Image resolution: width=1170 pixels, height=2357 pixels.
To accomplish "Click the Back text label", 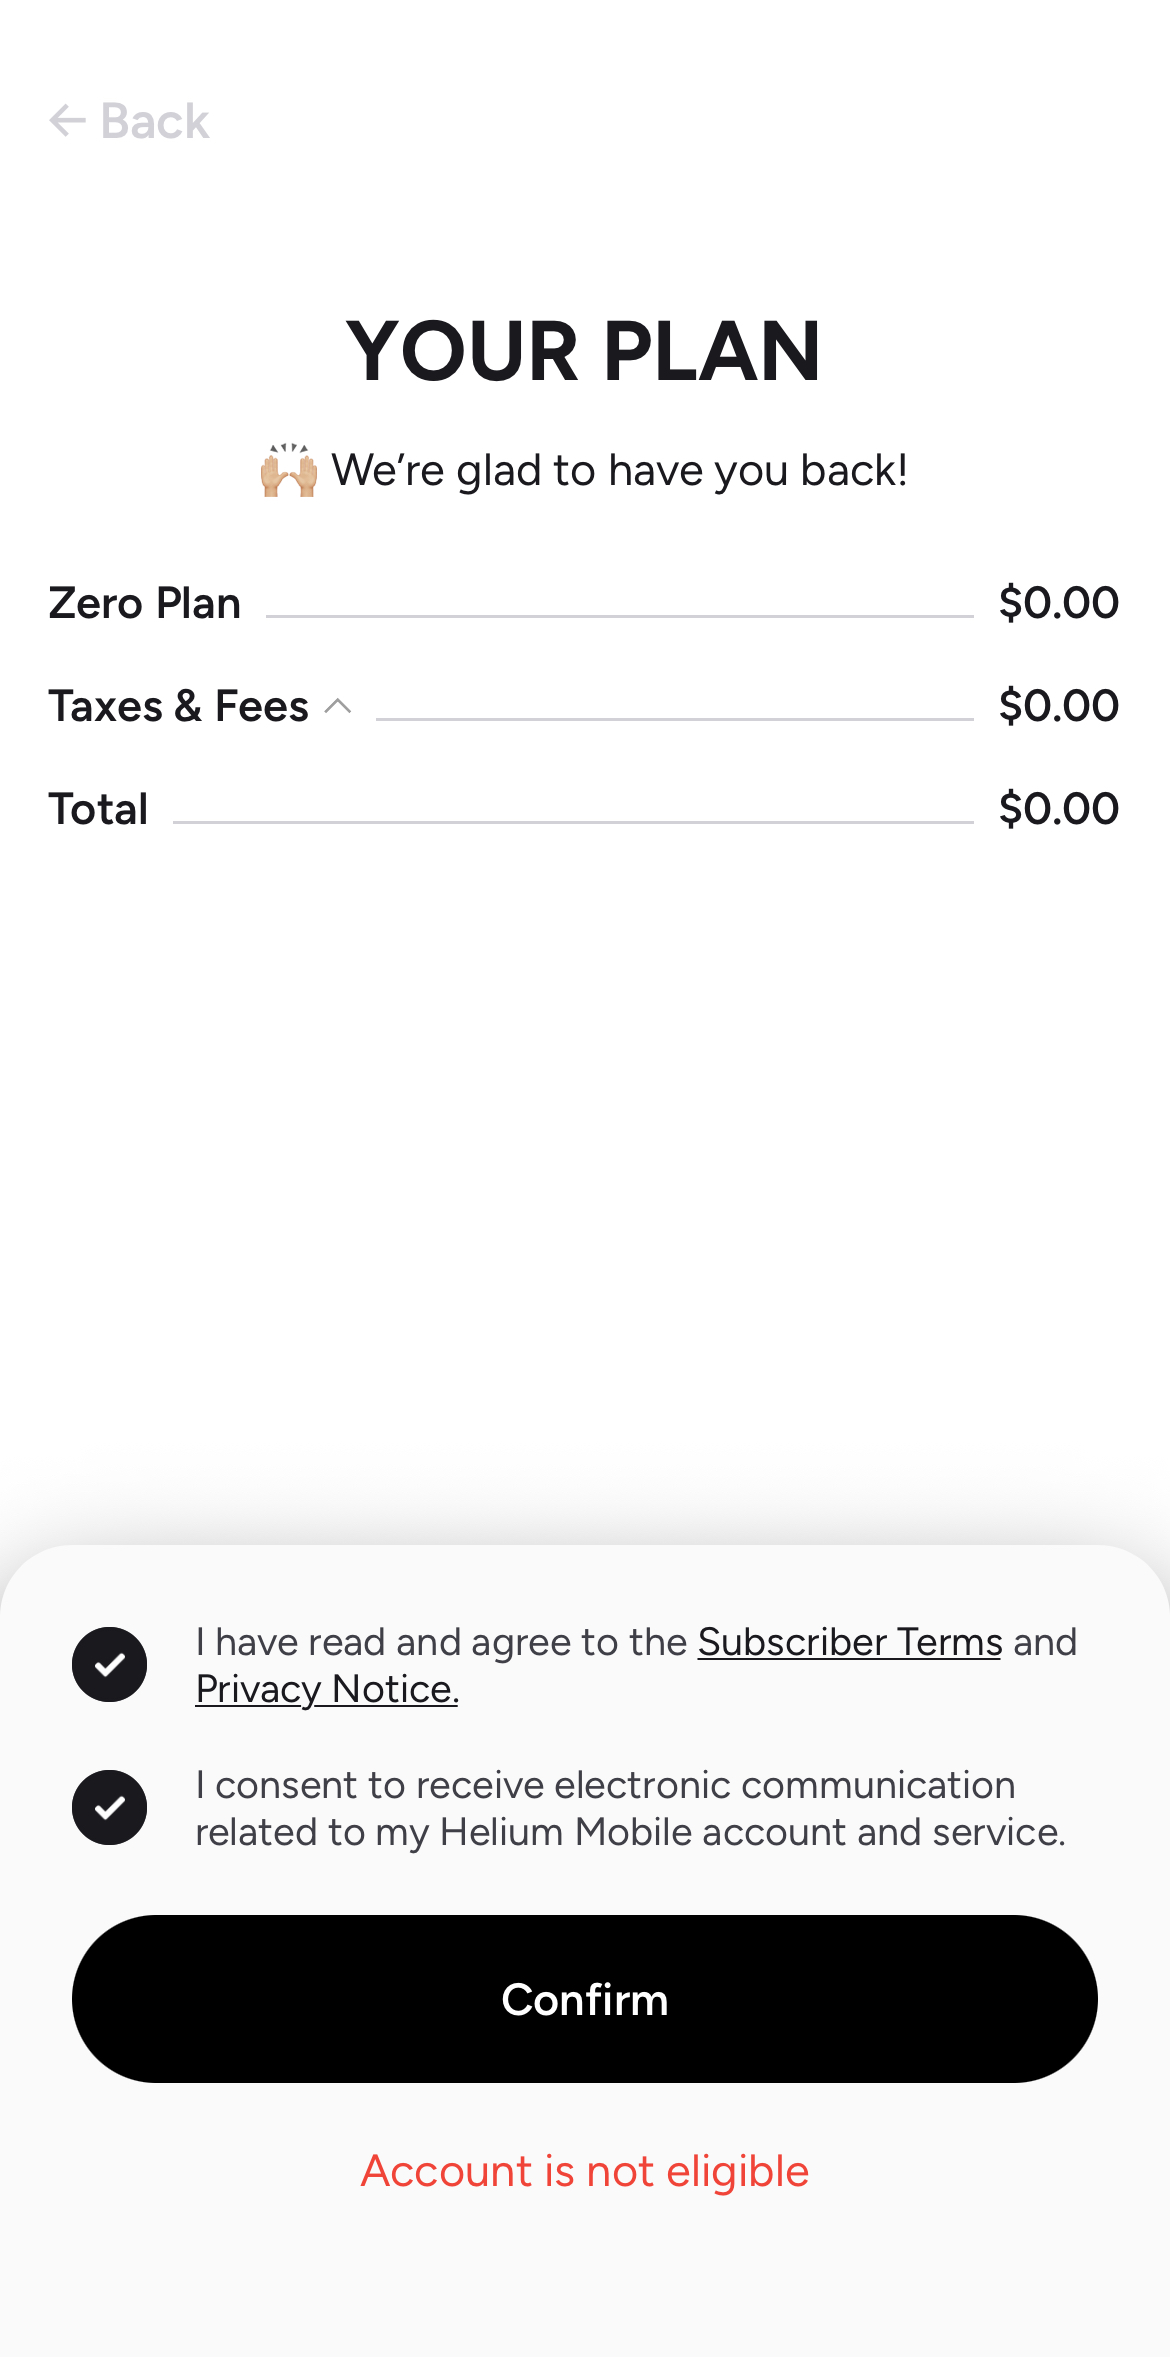I will [x=155, y=122].
